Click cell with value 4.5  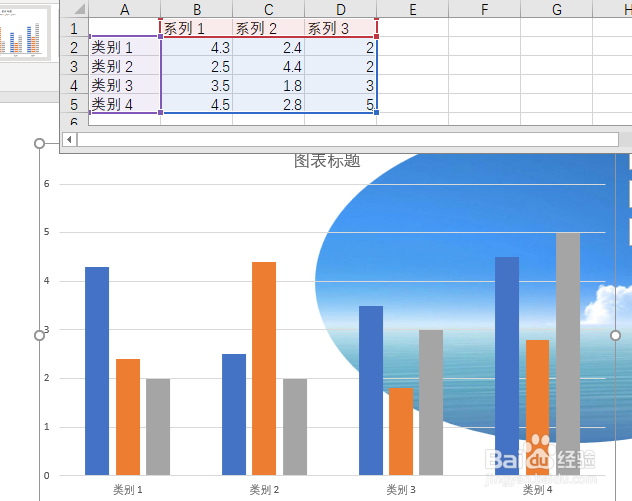click(x=197, y=104)
